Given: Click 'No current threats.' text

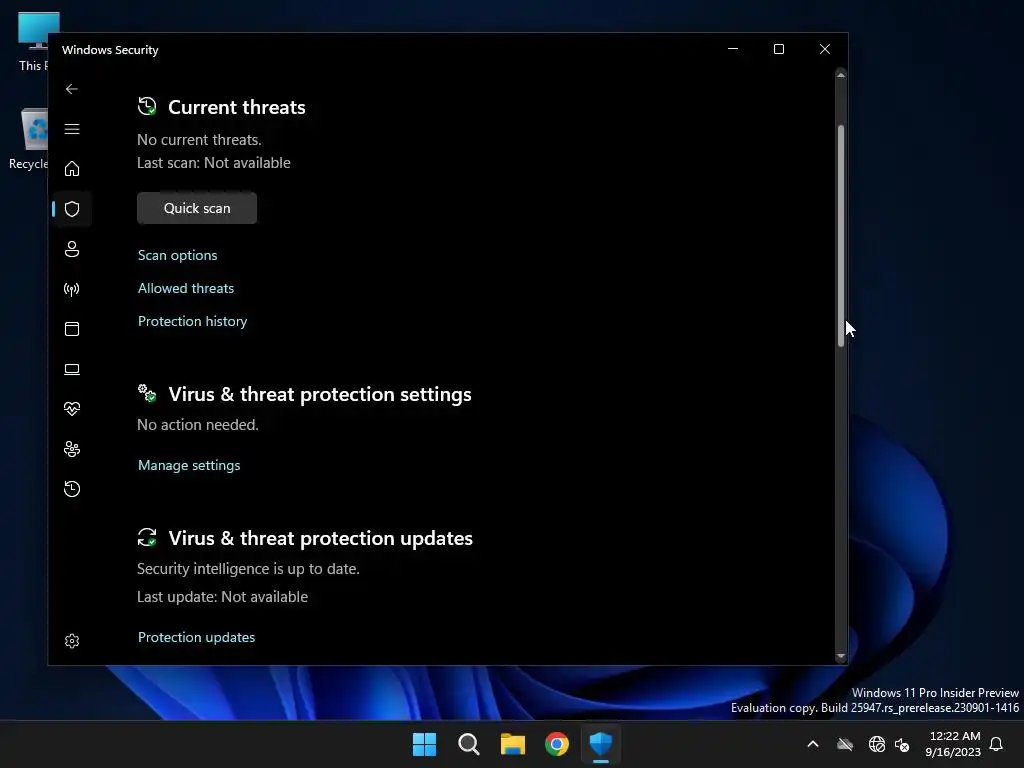Looking at the screenshot, I should tap(199, 140).
